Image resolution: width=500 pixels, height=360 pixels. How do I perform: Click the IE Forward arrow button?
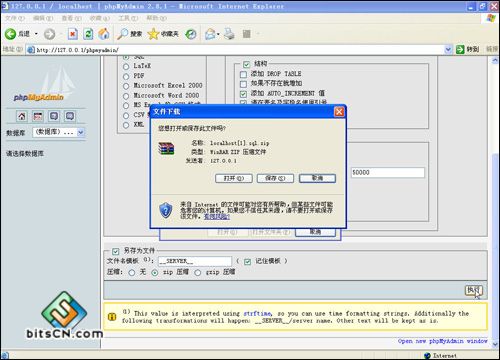pos(49,34)
